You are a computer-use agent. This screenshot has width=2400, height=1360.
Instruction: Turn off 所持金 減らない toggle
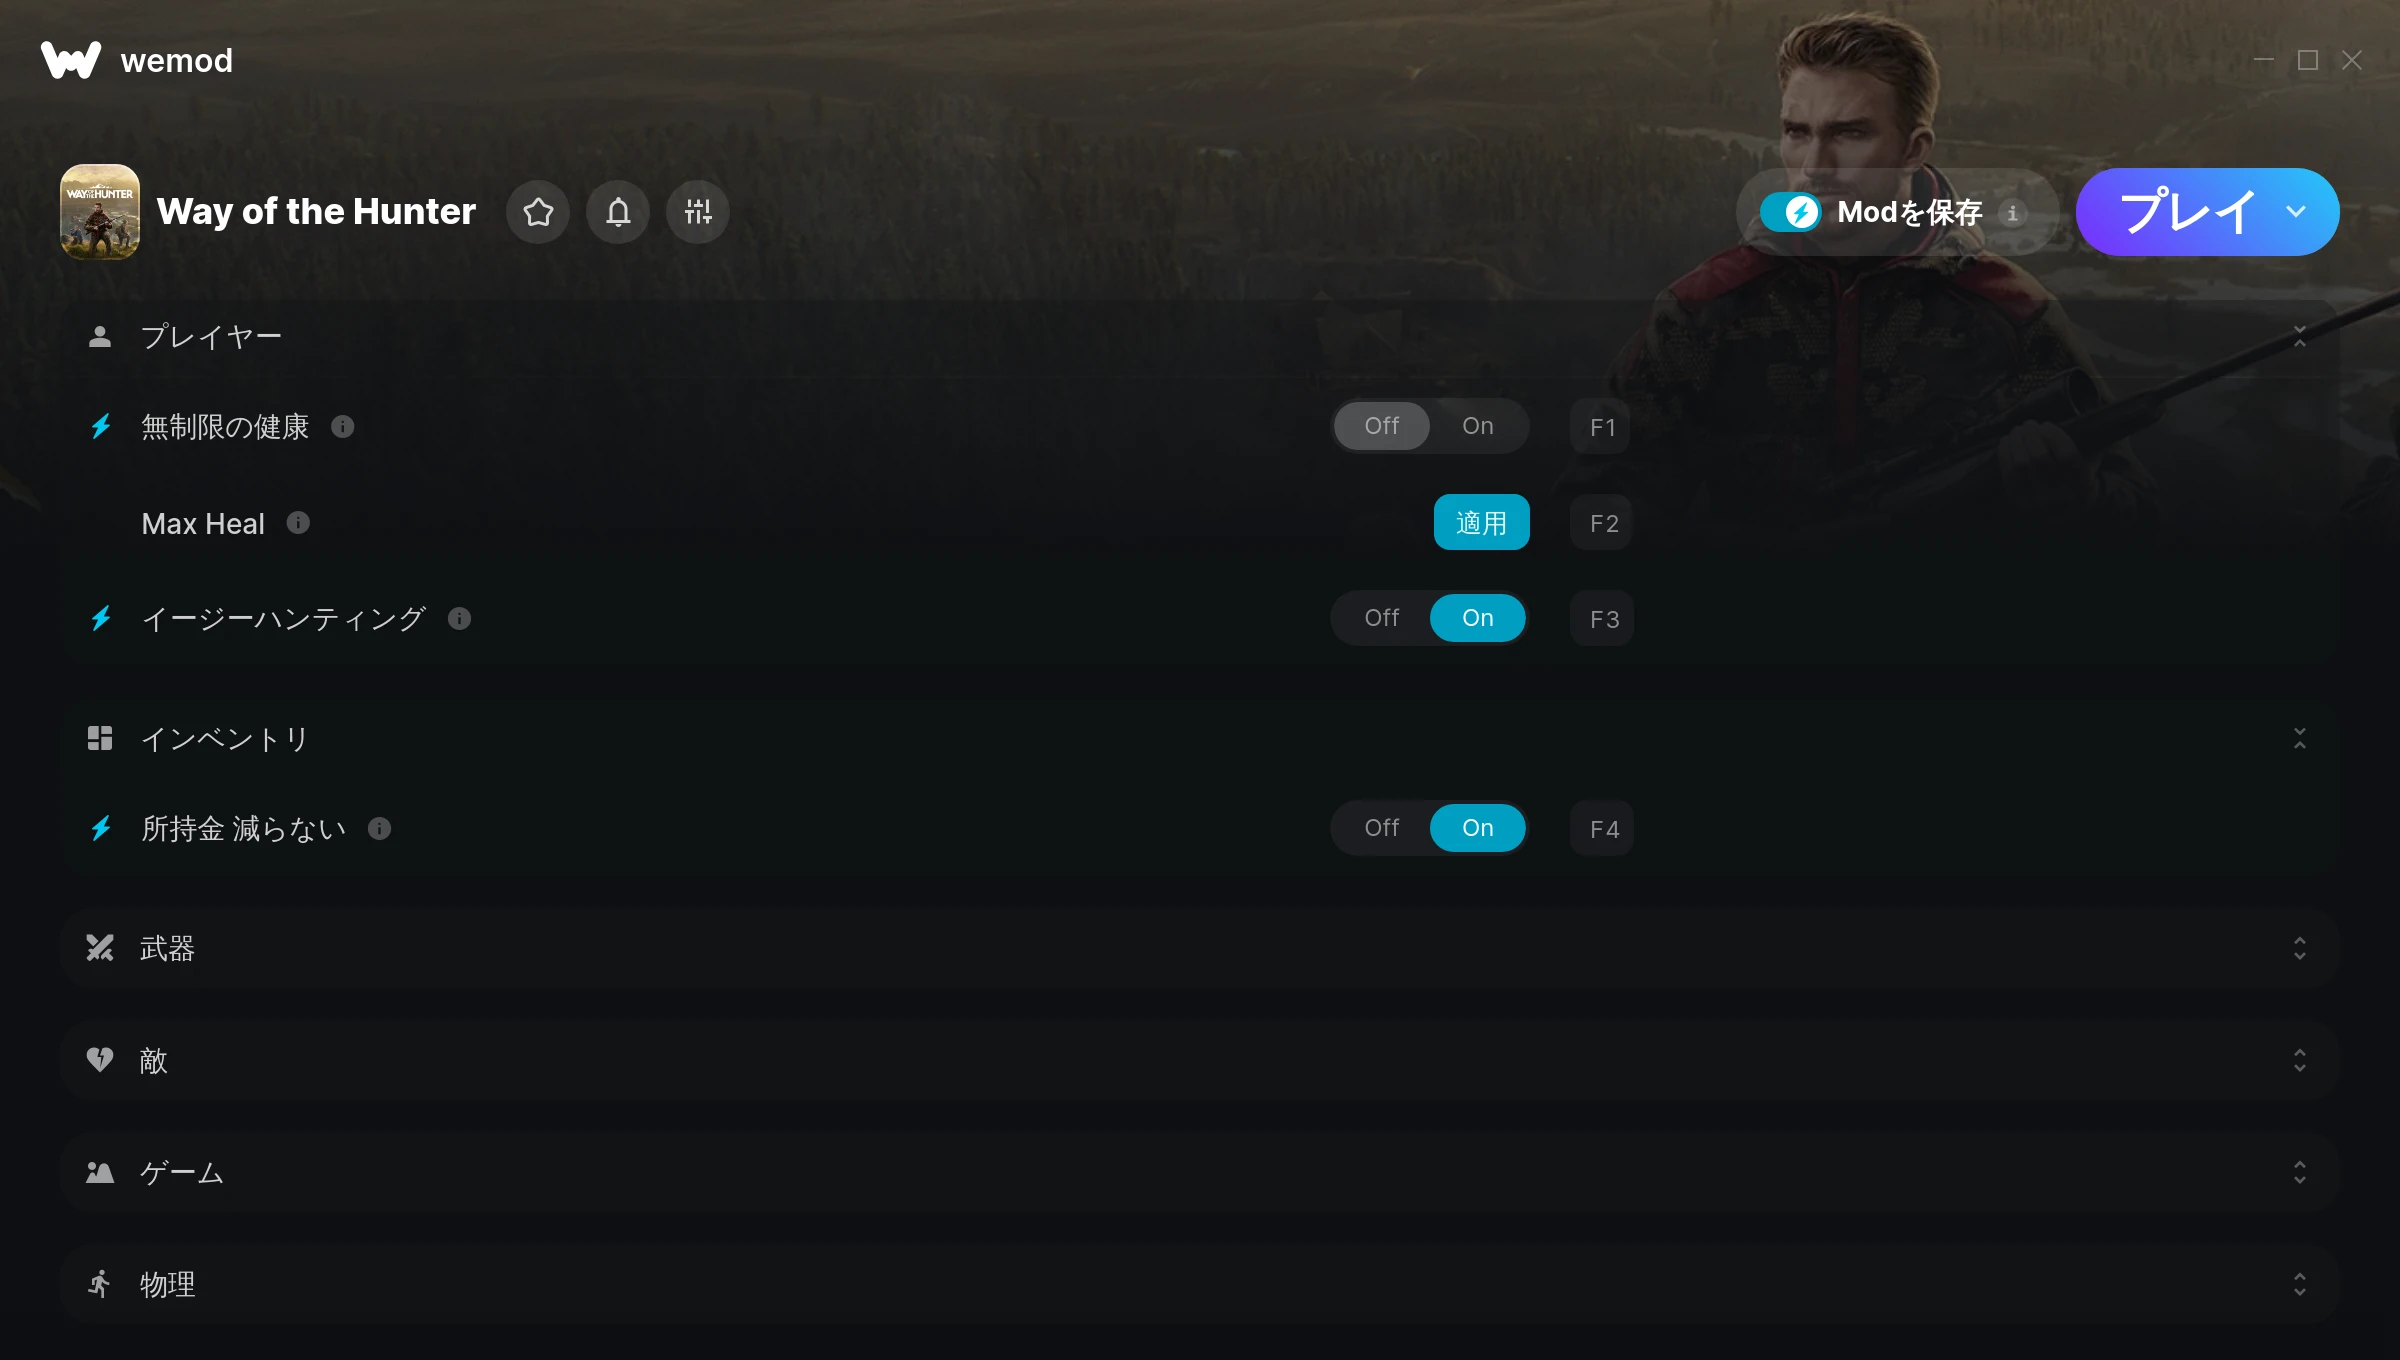tap(1381, 828)
